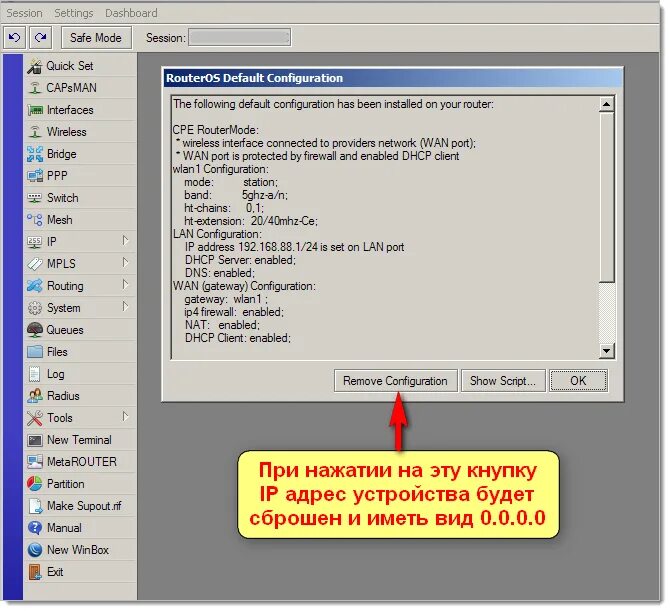670x611 pixels.
Task: Open the Session menu
Action: pos(24,13)
